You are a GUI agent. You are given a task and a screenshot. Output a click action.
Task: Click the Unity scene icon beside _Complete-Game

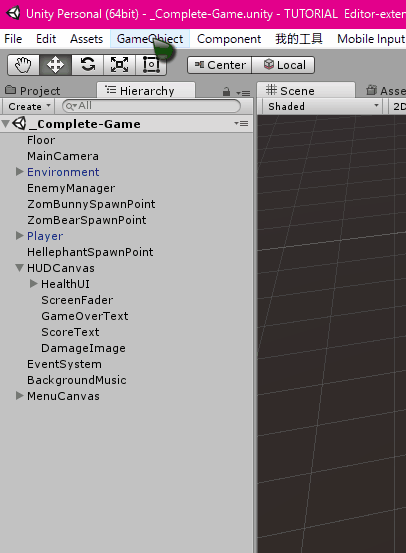[19, 123]
